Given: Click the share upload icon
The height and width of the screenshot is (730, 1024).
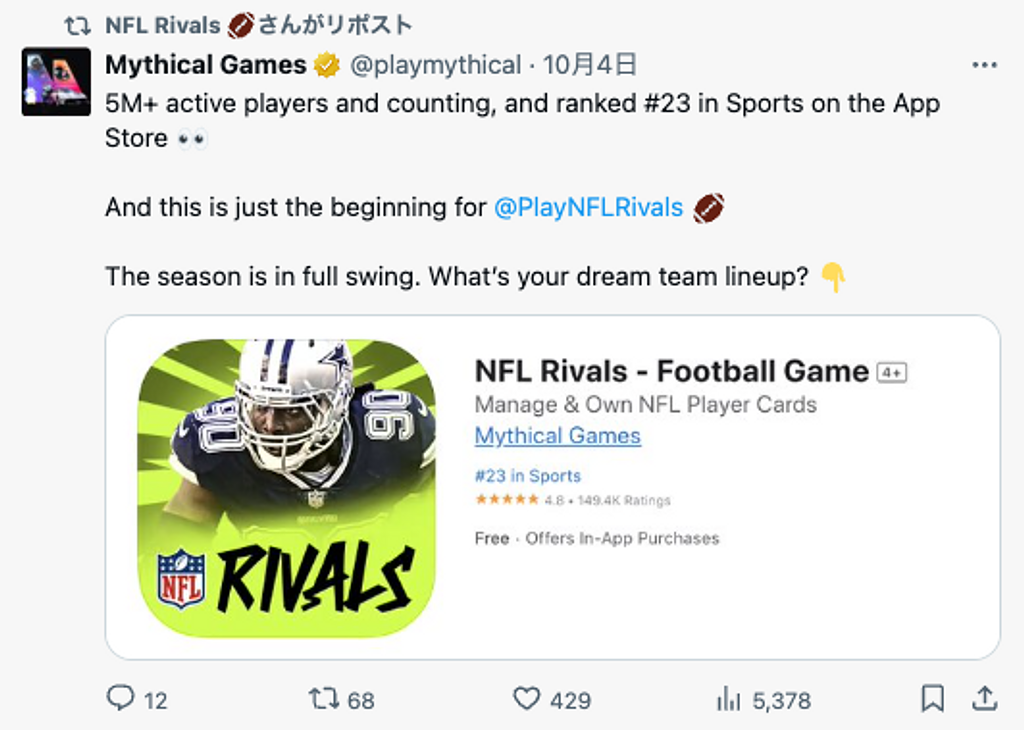Looking at the screenshot, I should pyautogui.click(x=984, y=698).
